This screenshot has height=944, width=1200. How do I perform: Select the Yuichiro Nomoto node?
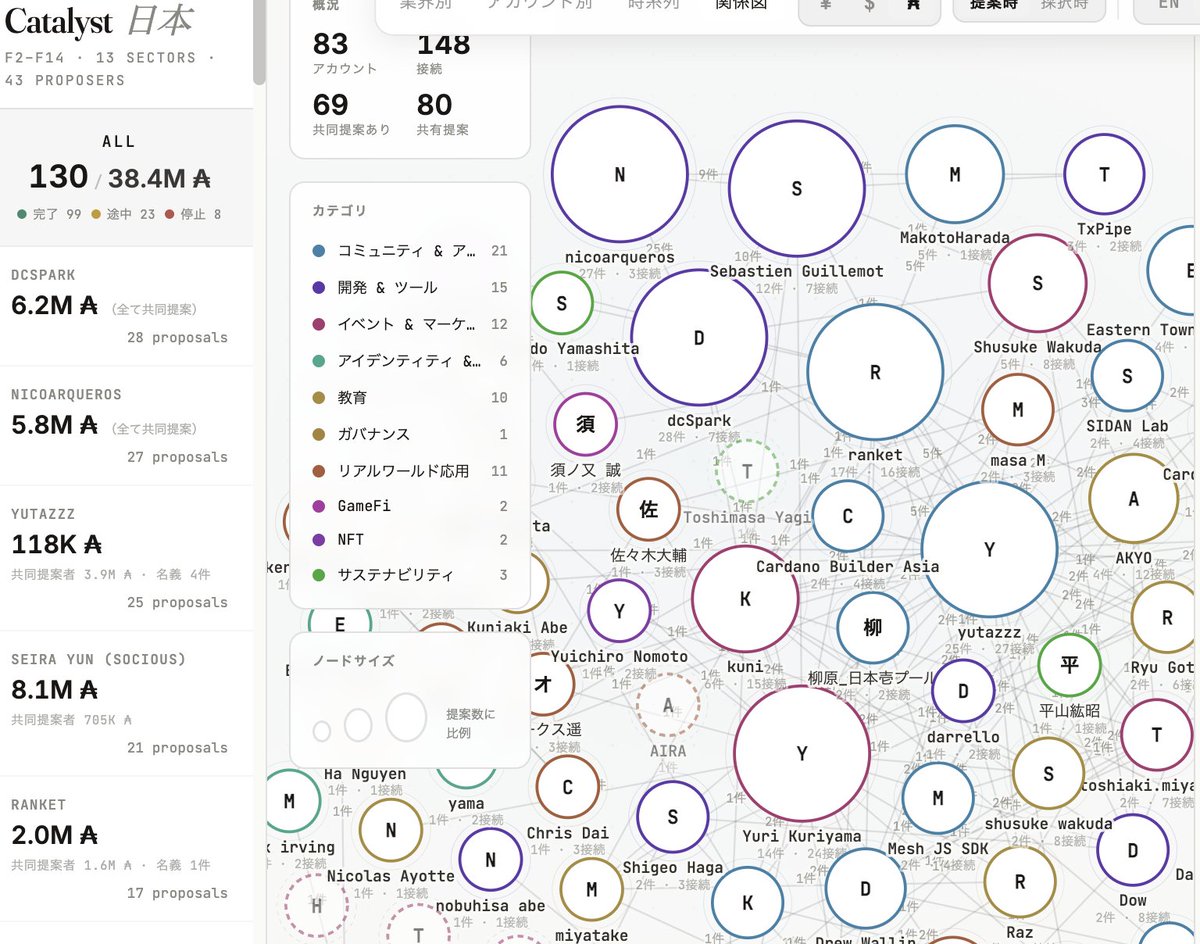[619, 611]
